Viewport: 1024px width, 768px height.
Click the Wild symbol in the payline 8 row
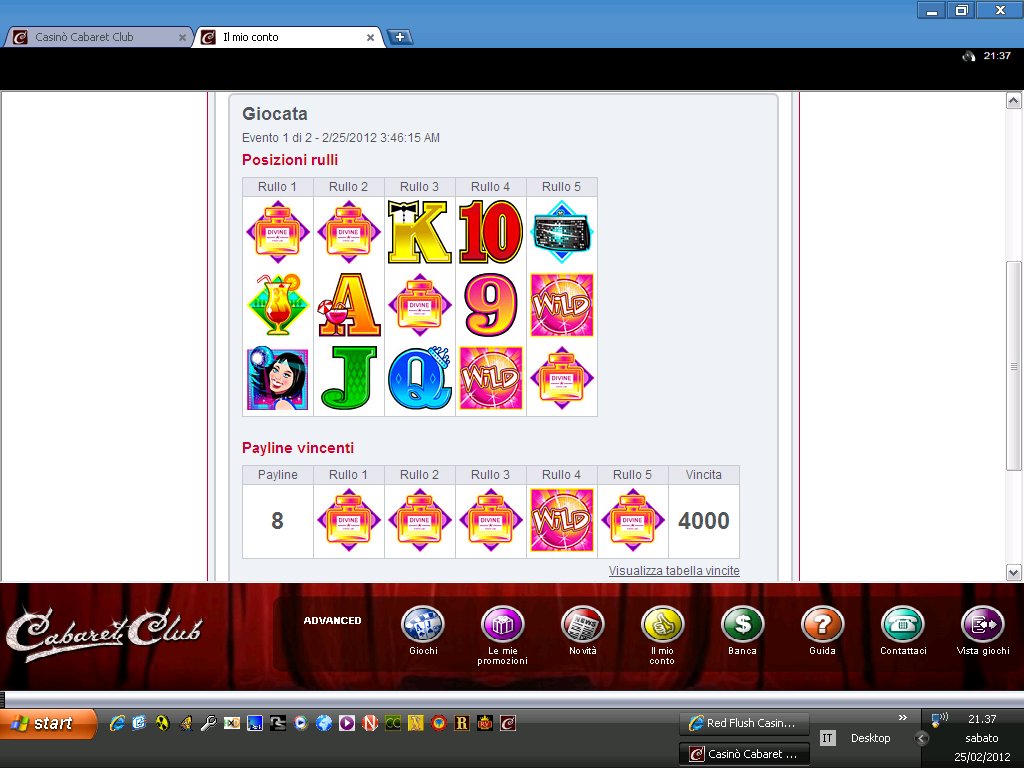(562, 520)
